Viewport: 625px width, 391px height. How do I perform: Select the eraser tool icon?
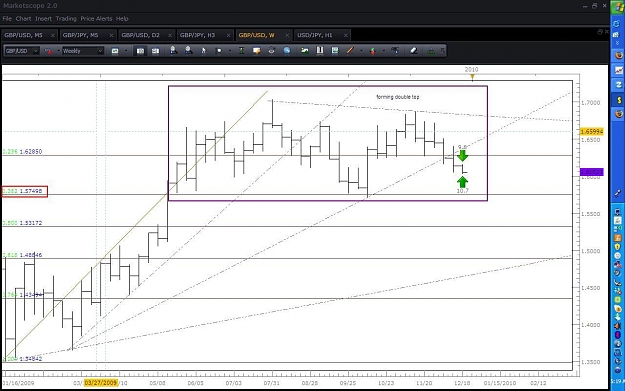click(414, 51)
